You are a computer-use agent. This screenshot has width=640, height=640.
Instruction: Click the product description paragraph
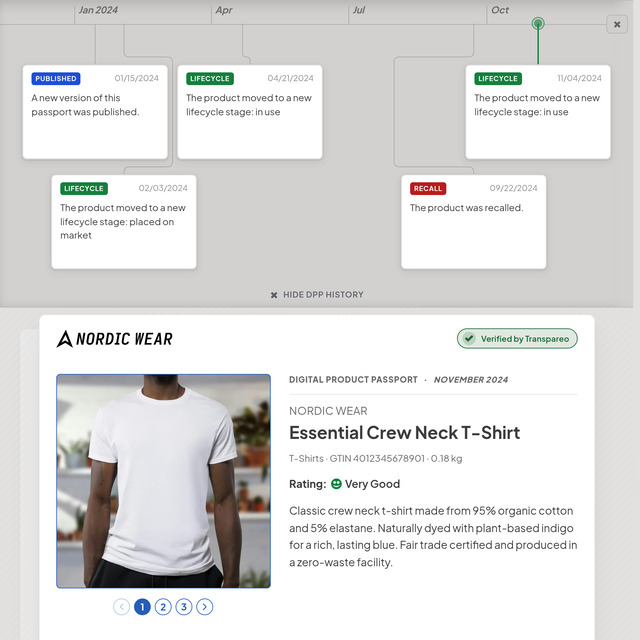[433, 537]
